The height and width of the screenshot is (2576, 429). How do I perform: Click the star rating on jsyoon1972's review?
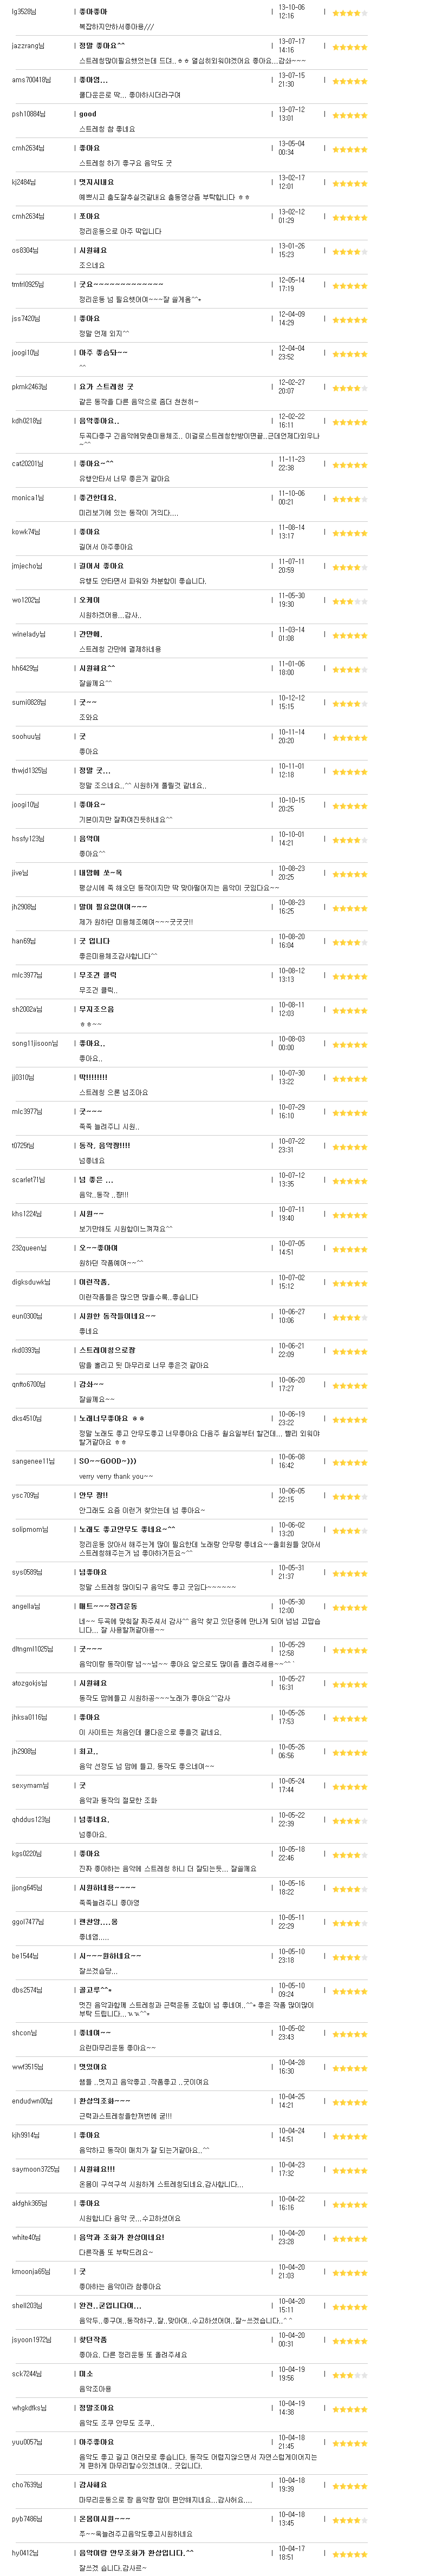349,2341
